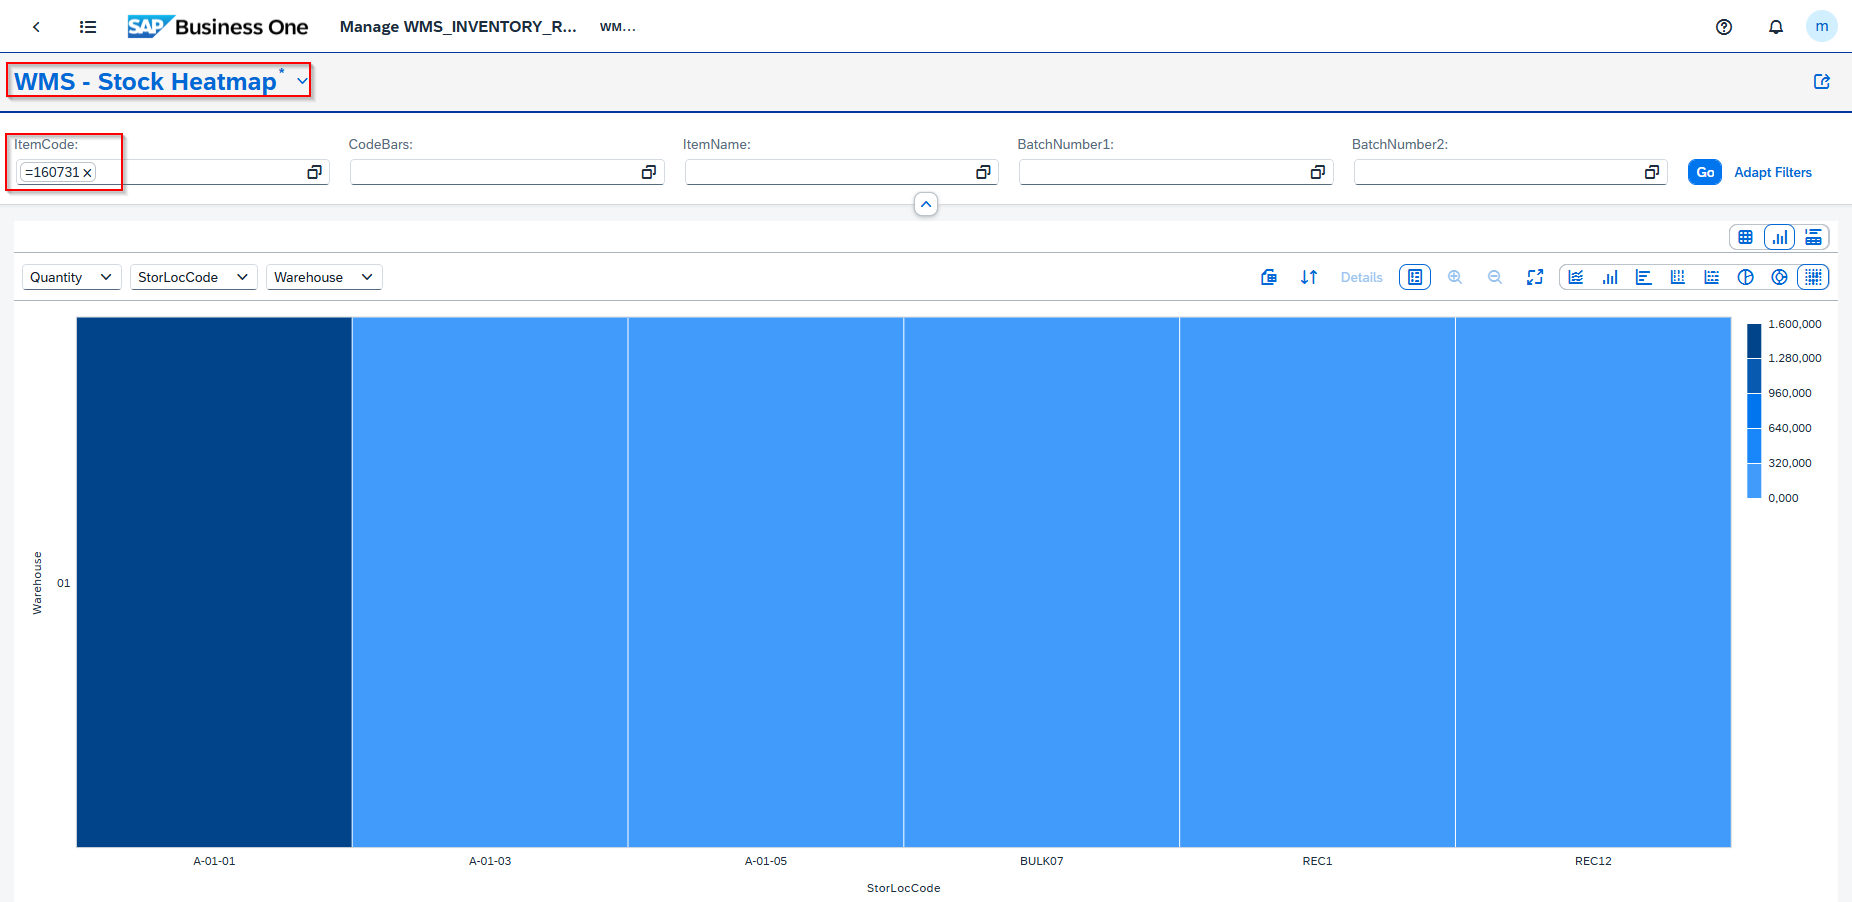
Task: Click the share icon in the title bar
Action: click(1822, 82)
